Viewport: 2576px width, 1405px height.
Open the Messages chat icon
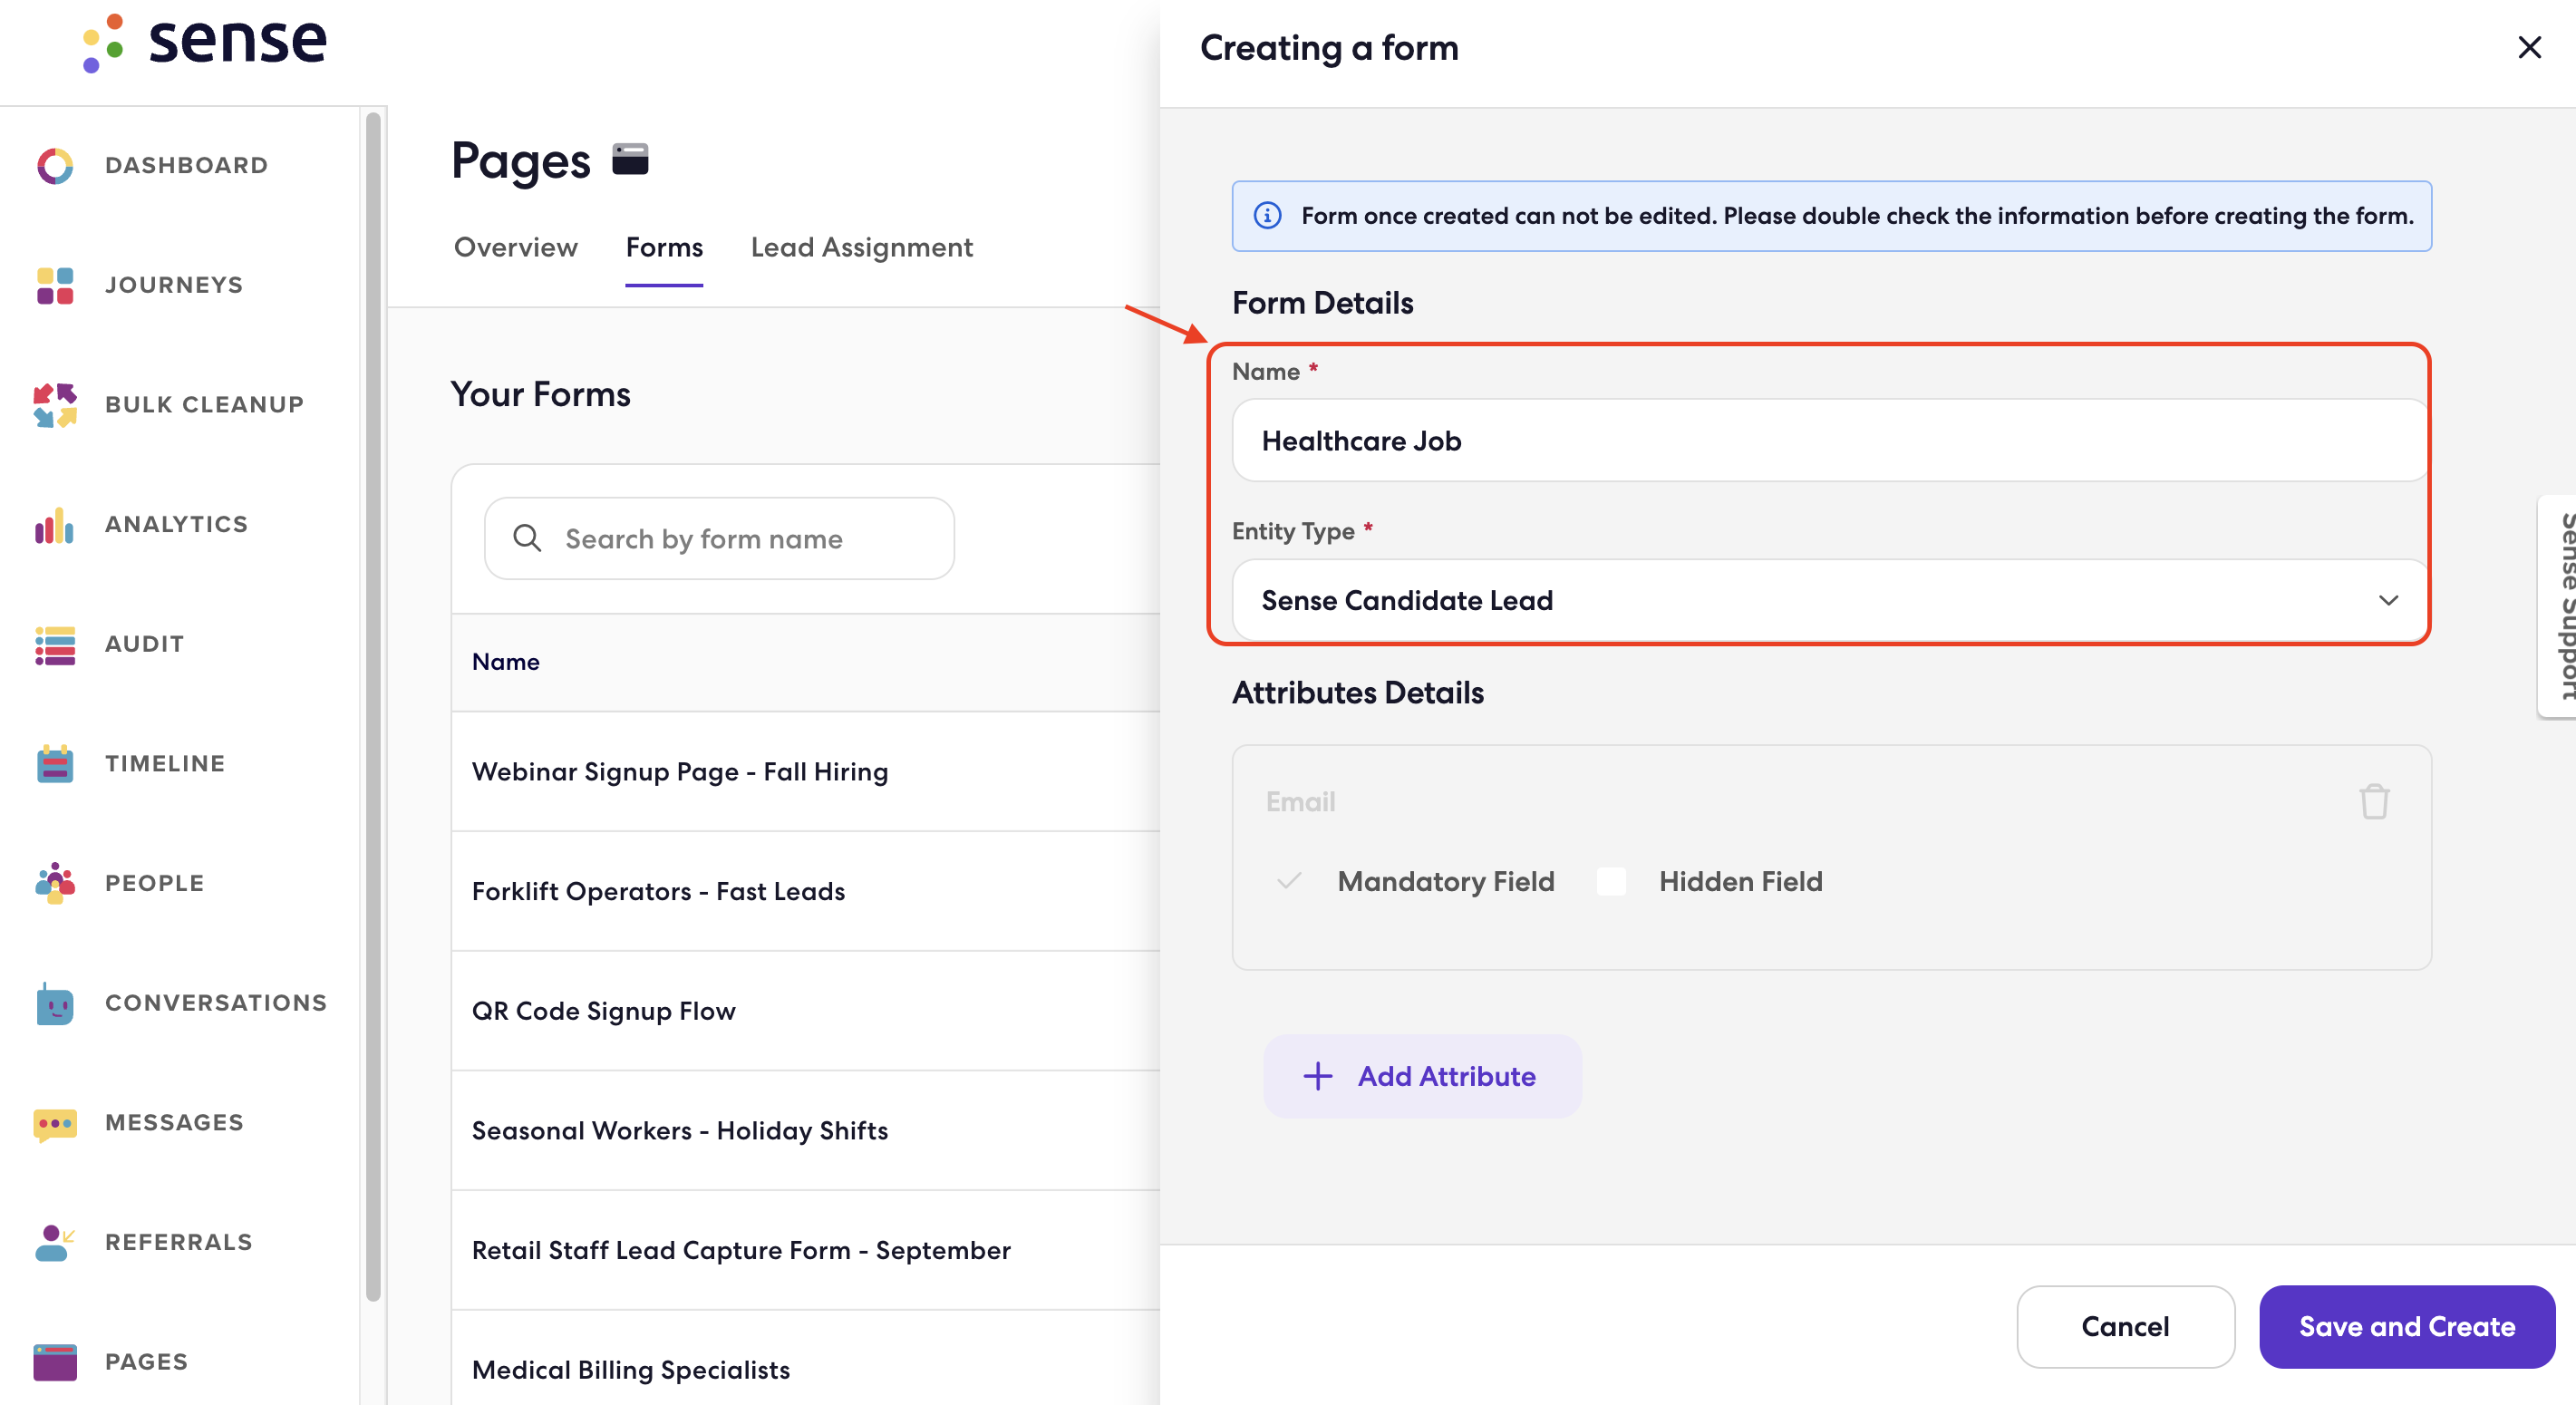(x=55, y=1123)
